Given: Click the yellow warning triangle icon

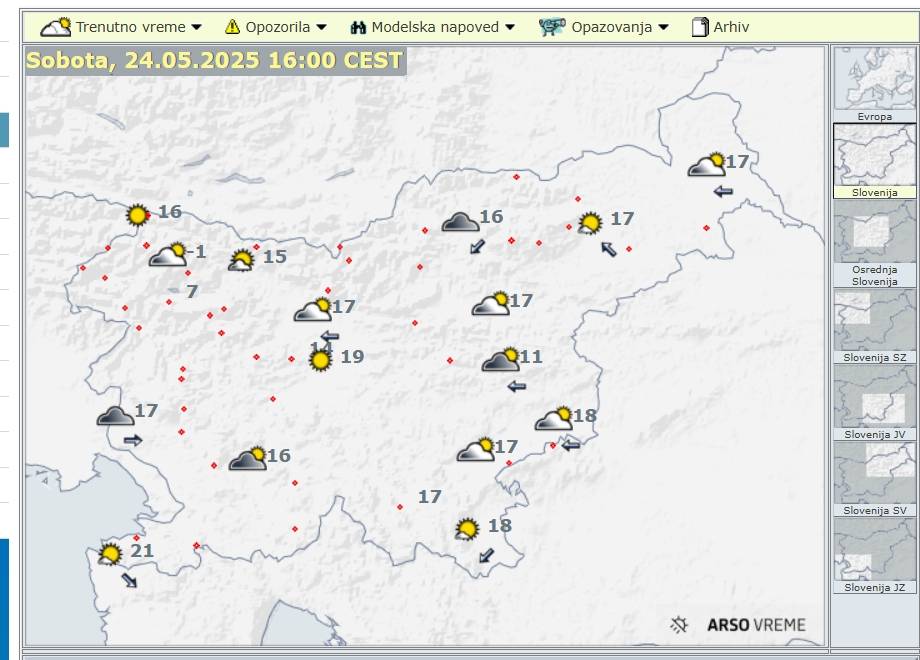Looking at the screenshot, I should 232,27.
